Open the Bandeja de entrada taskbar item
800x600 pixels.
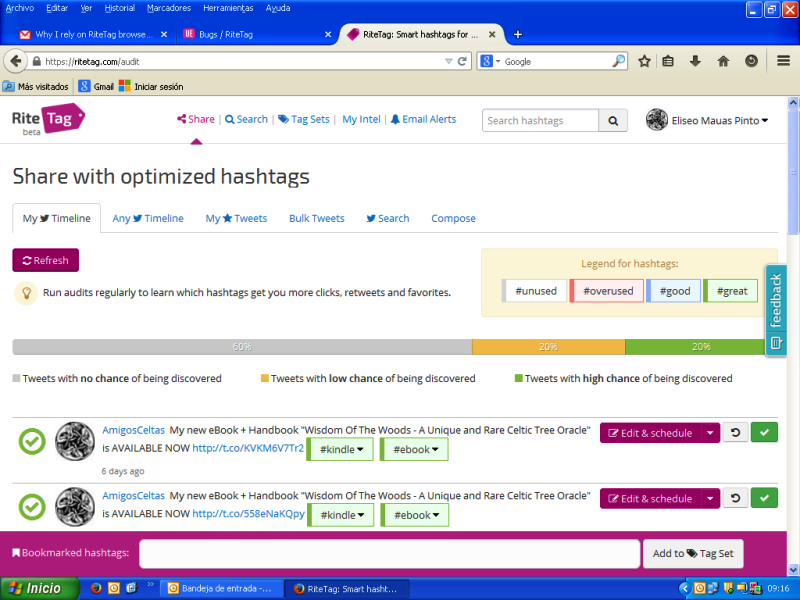[221, 588]
